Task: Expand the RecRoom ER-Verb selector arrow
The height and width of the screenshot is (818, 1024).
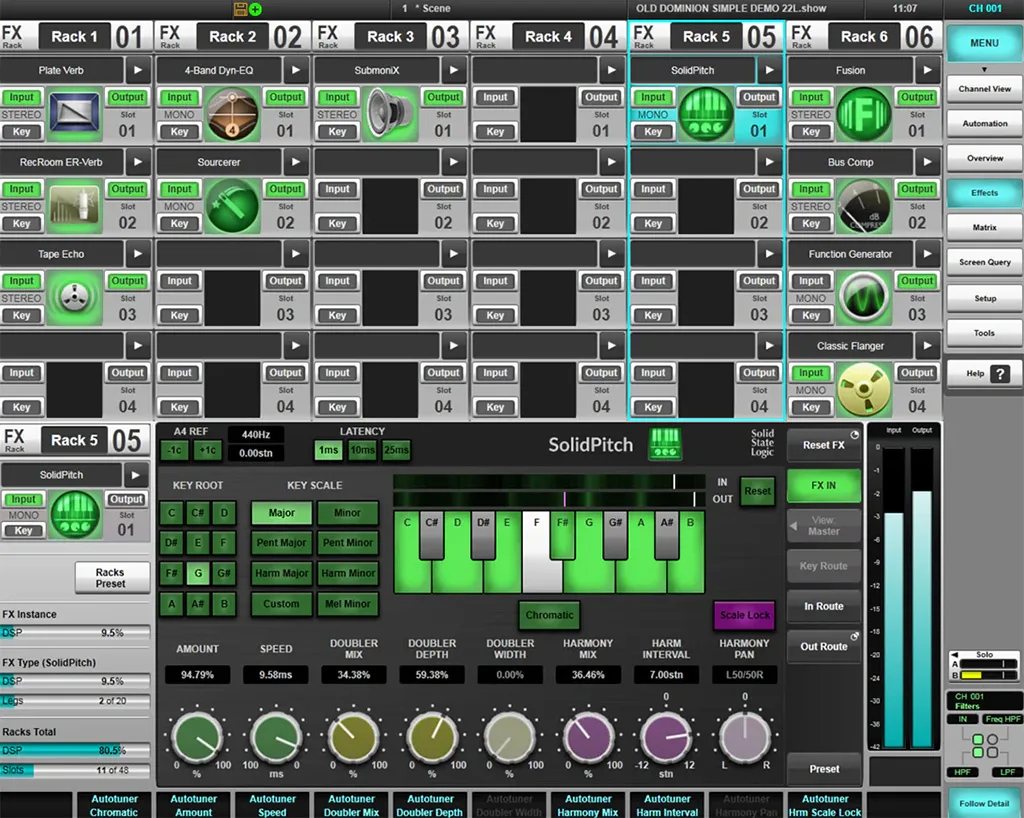Action: (138, 162)
